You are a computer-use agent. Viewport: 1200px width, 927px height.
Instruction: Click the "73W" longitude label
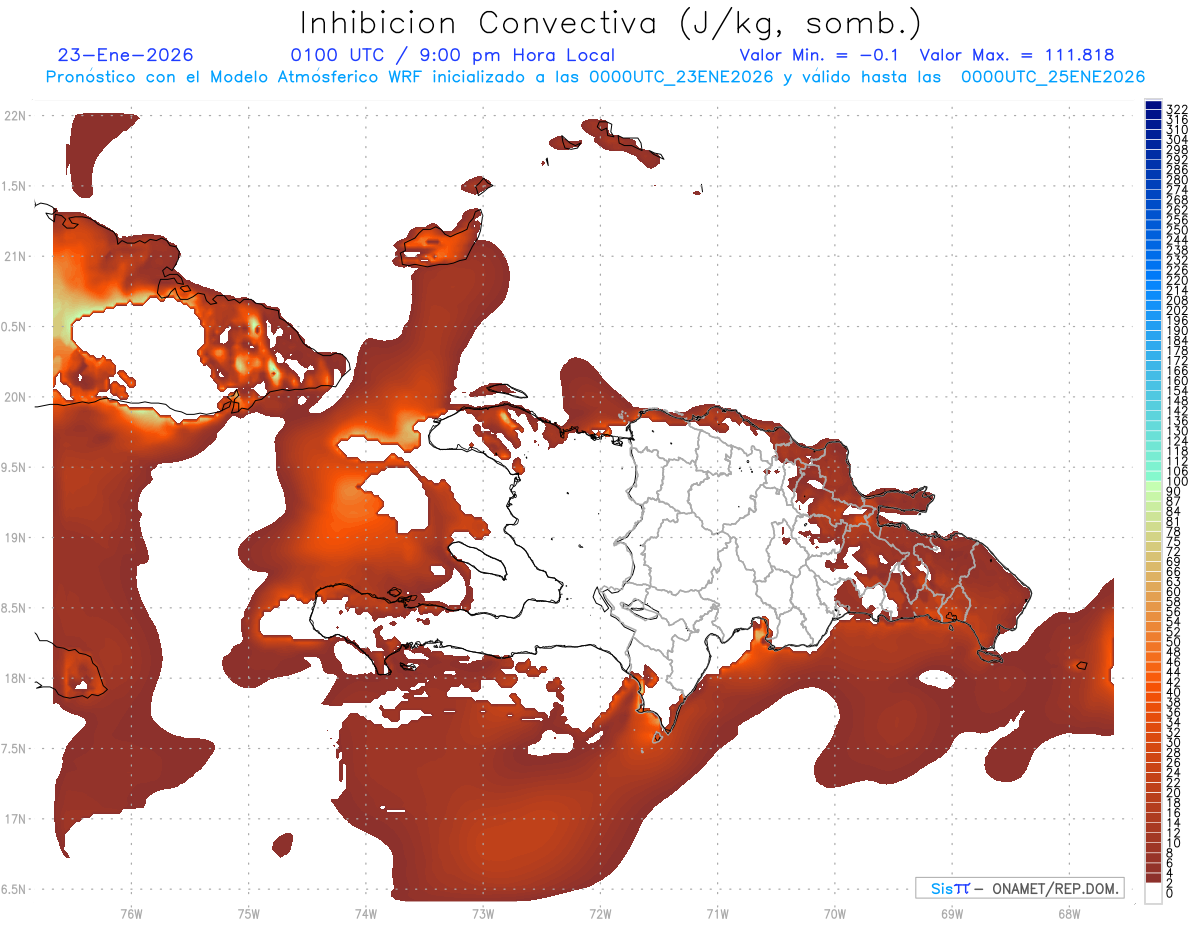point(483,913)
